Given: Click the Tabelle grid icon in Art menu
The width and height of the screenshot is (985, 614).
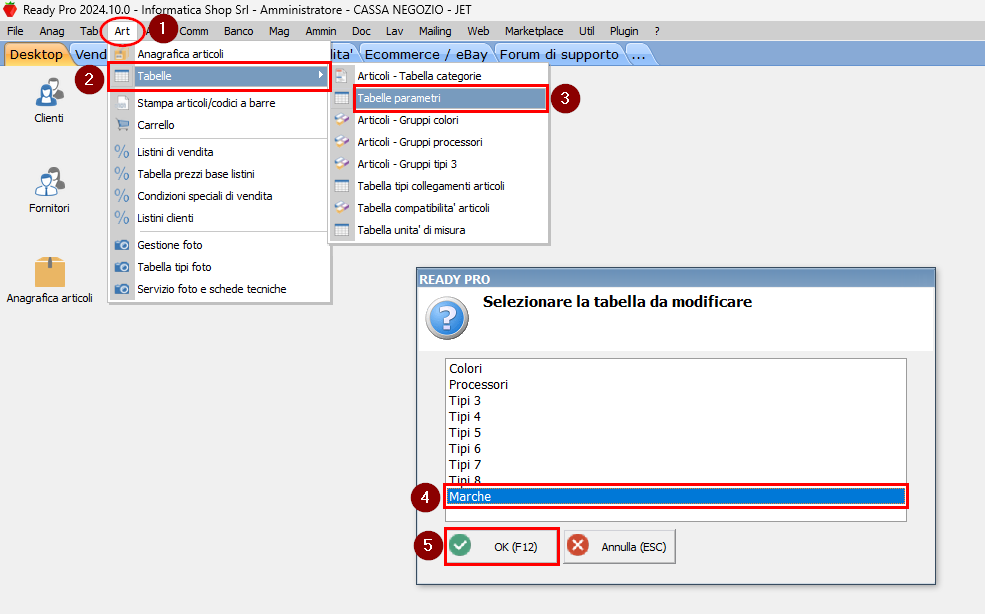Looking at the screenshot, I should [x=122, y=76].
